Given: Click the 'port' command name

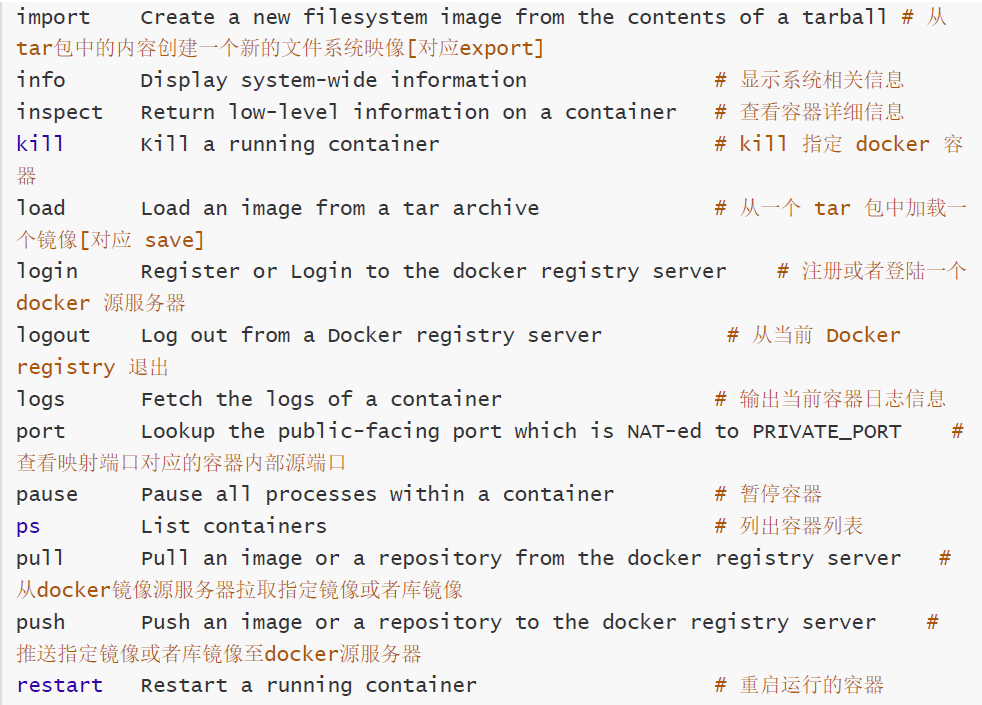Looking at the screenshot, I should [41, 431].
